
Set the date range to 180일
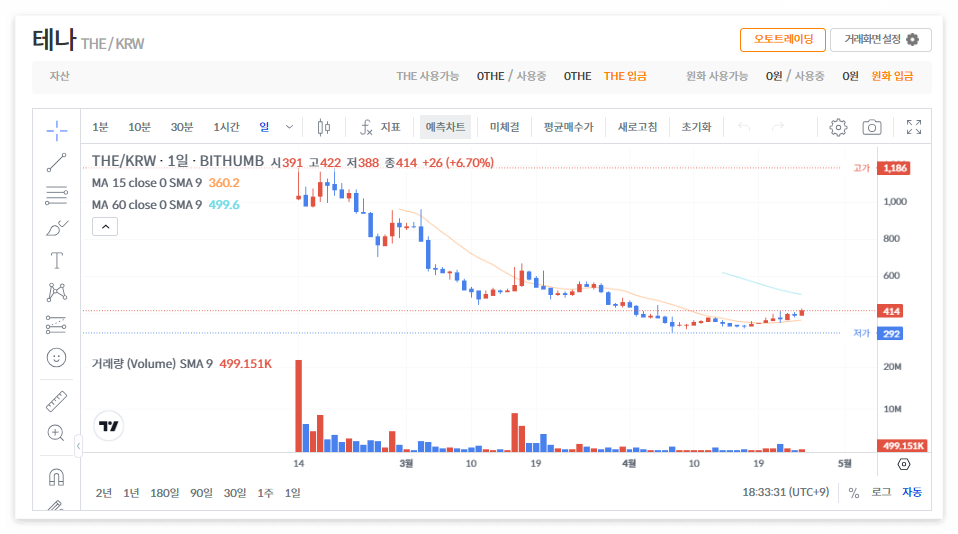click(165, 493)
